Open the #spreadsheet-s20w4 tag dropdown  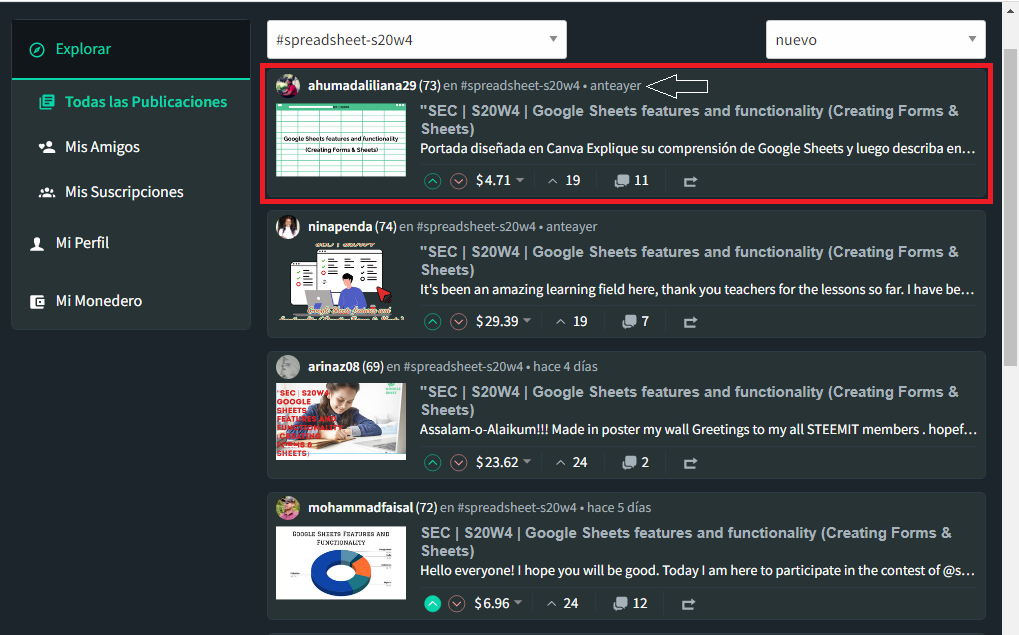pyautogui.click(x=417, y=40)
